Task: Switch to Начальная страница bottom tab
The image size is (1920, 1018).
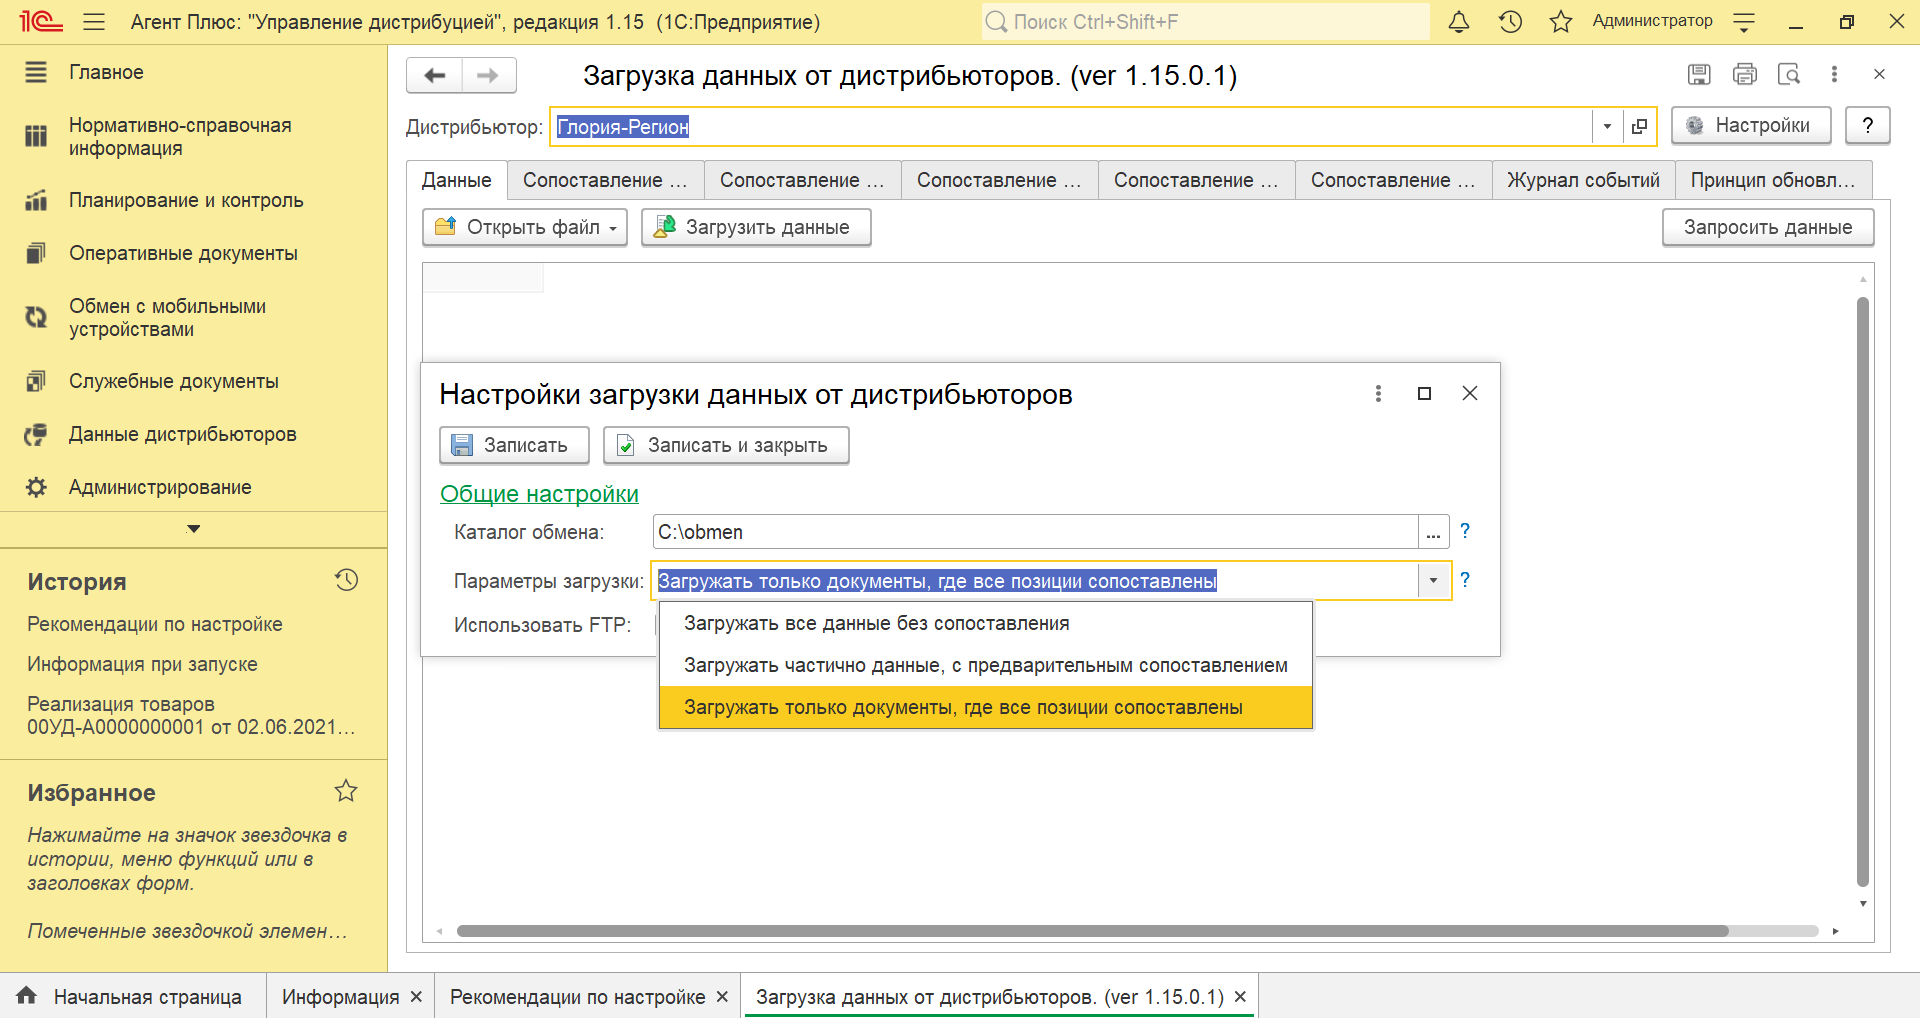Action: 132,996
